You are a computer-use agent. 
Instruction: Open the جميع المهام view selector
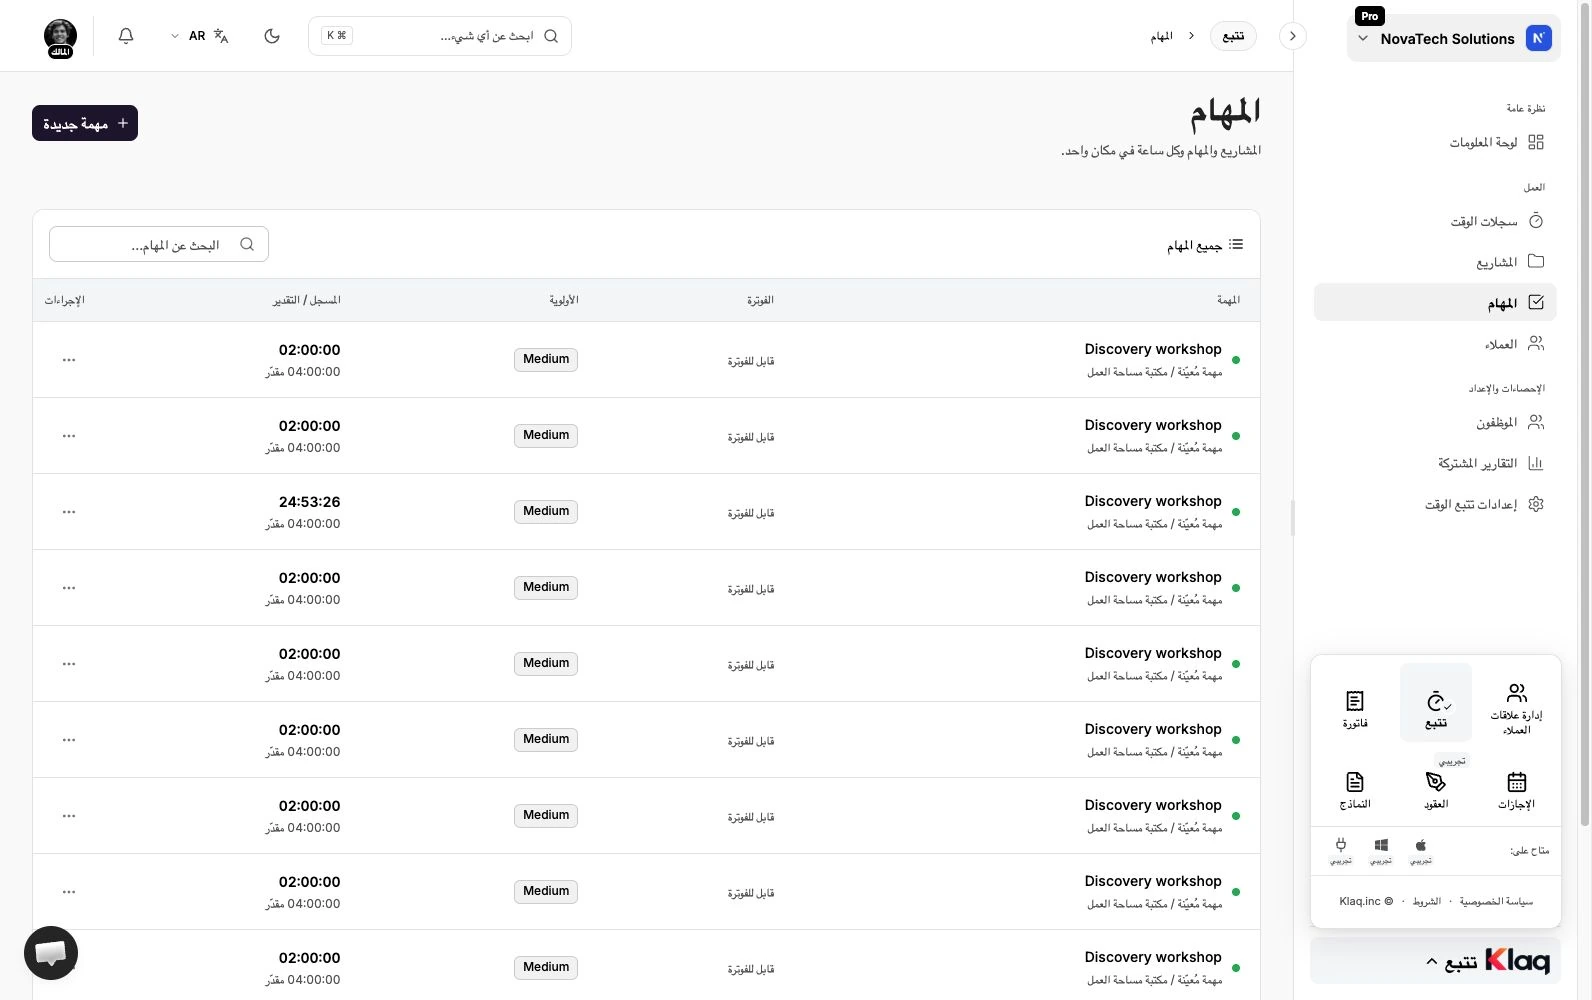[x=1205, y=245]
